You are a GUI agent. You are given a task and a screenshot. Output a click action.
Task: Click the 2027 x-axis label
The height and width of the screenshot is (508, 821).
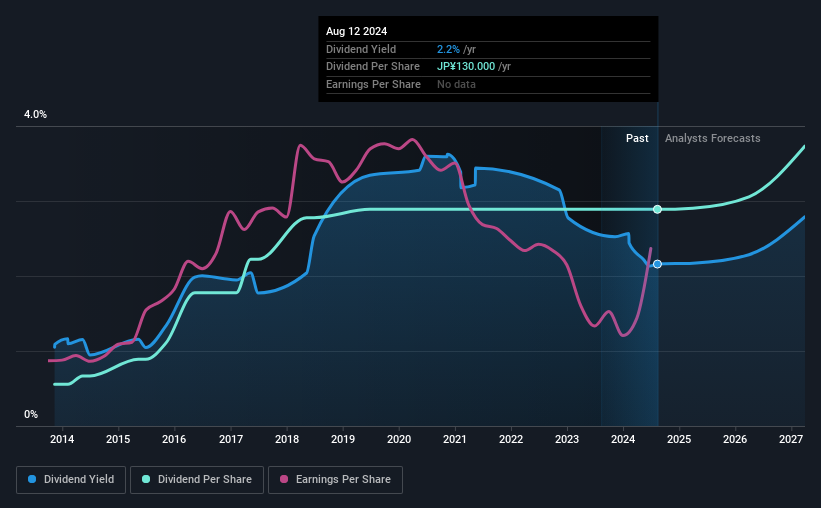[791, 439]
